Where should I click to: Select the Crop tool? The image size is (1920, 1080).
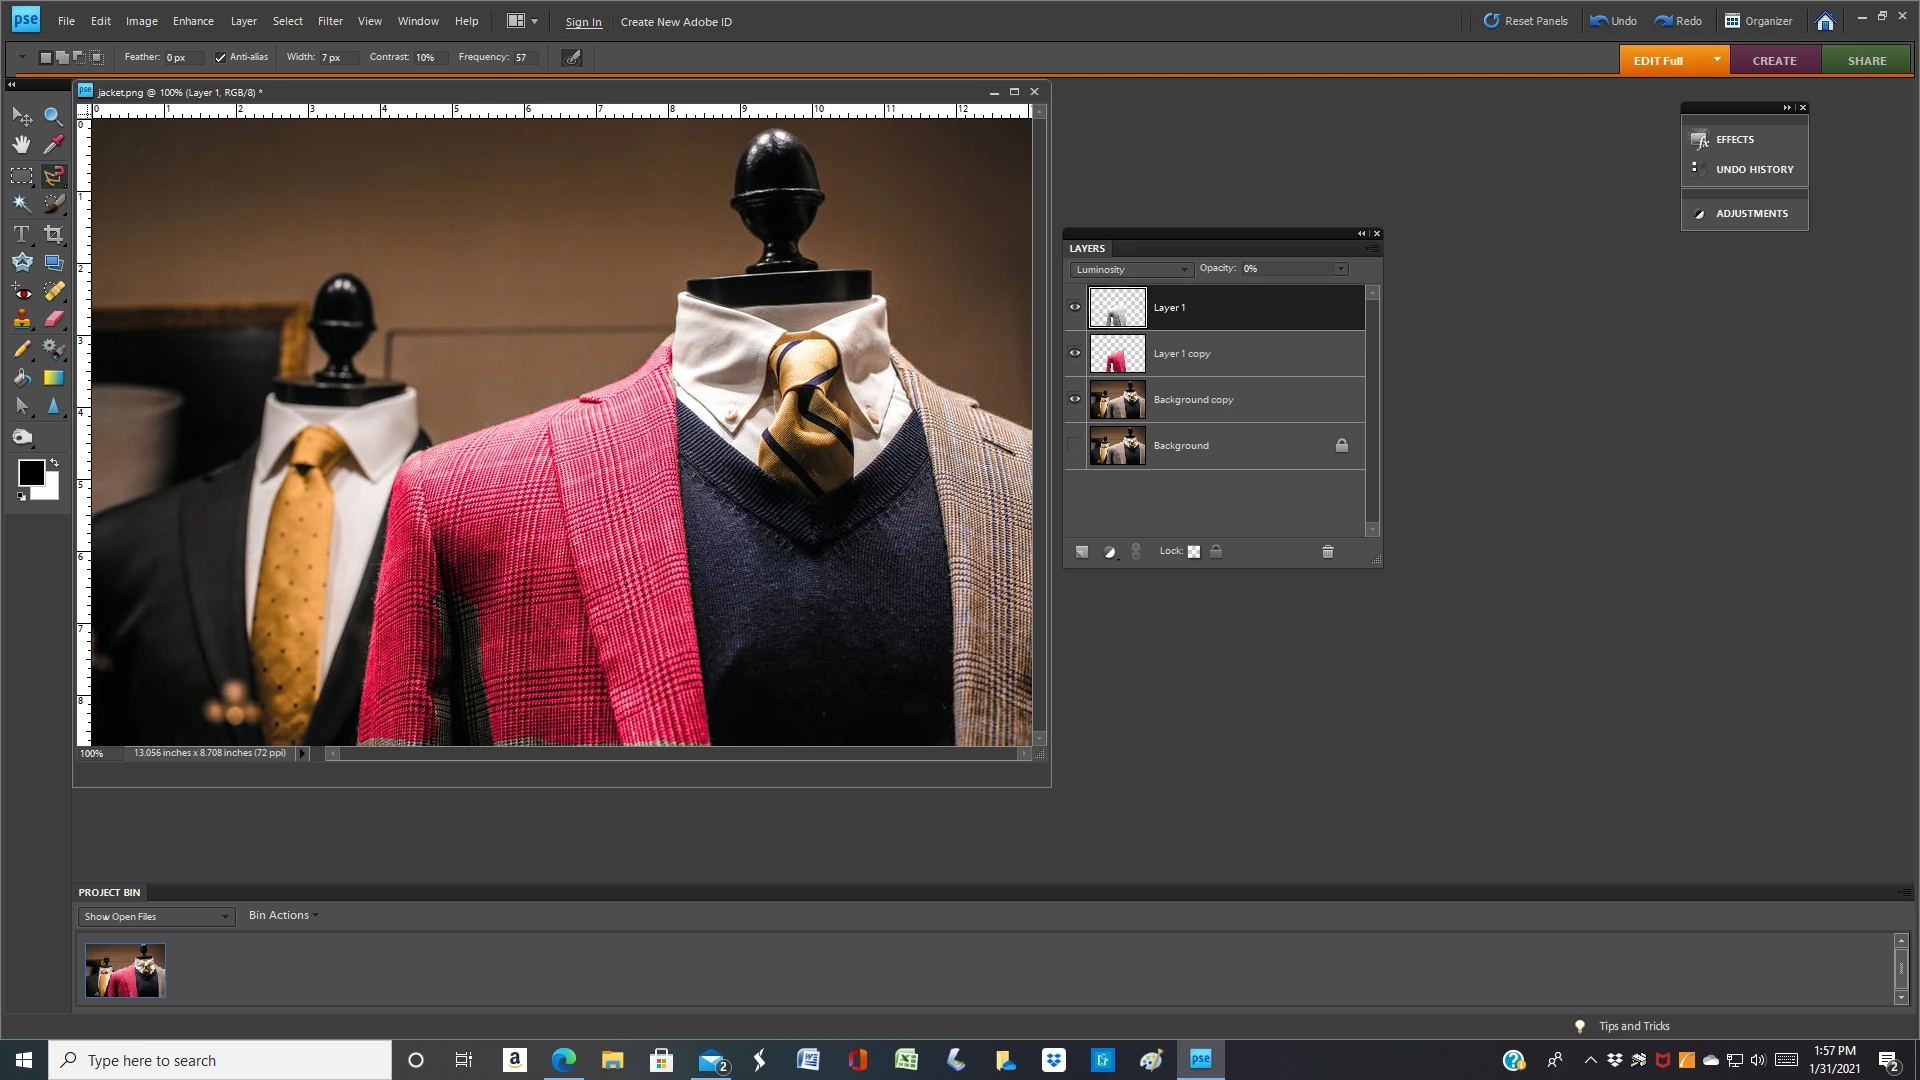coord(53,234)
